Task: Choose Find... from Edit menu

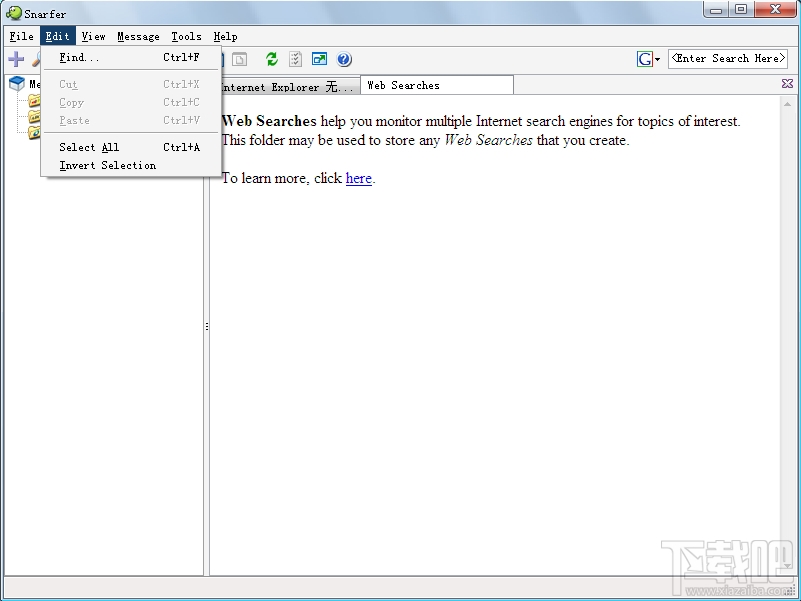Action: click(x=131, y=57)
